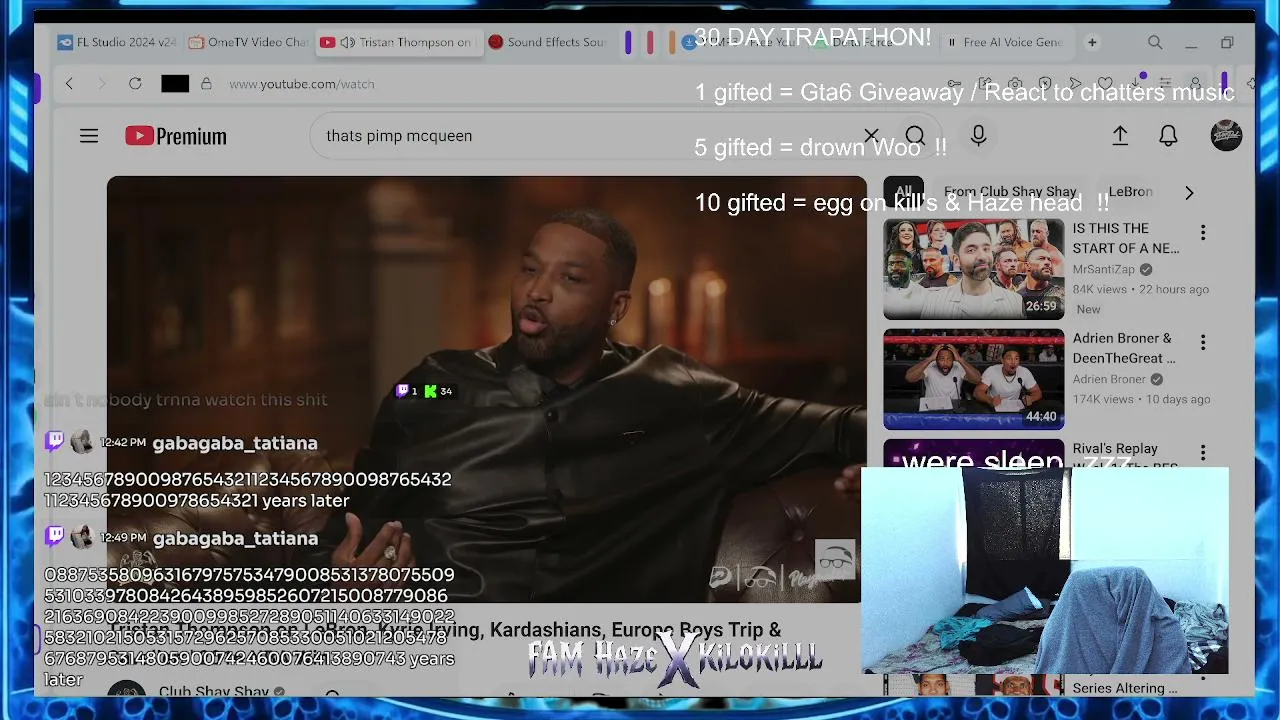Open YouTube notifications bell
Viewport: 1280px width, 720px height.
(x=1168, y=136)
